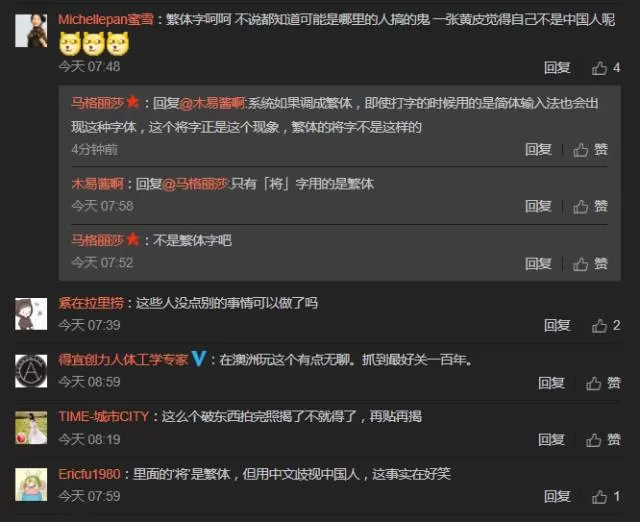640x522 pixels.
Task: Like the 得宜创力人体工学专家 comment
Action: [x=603, y=383]
